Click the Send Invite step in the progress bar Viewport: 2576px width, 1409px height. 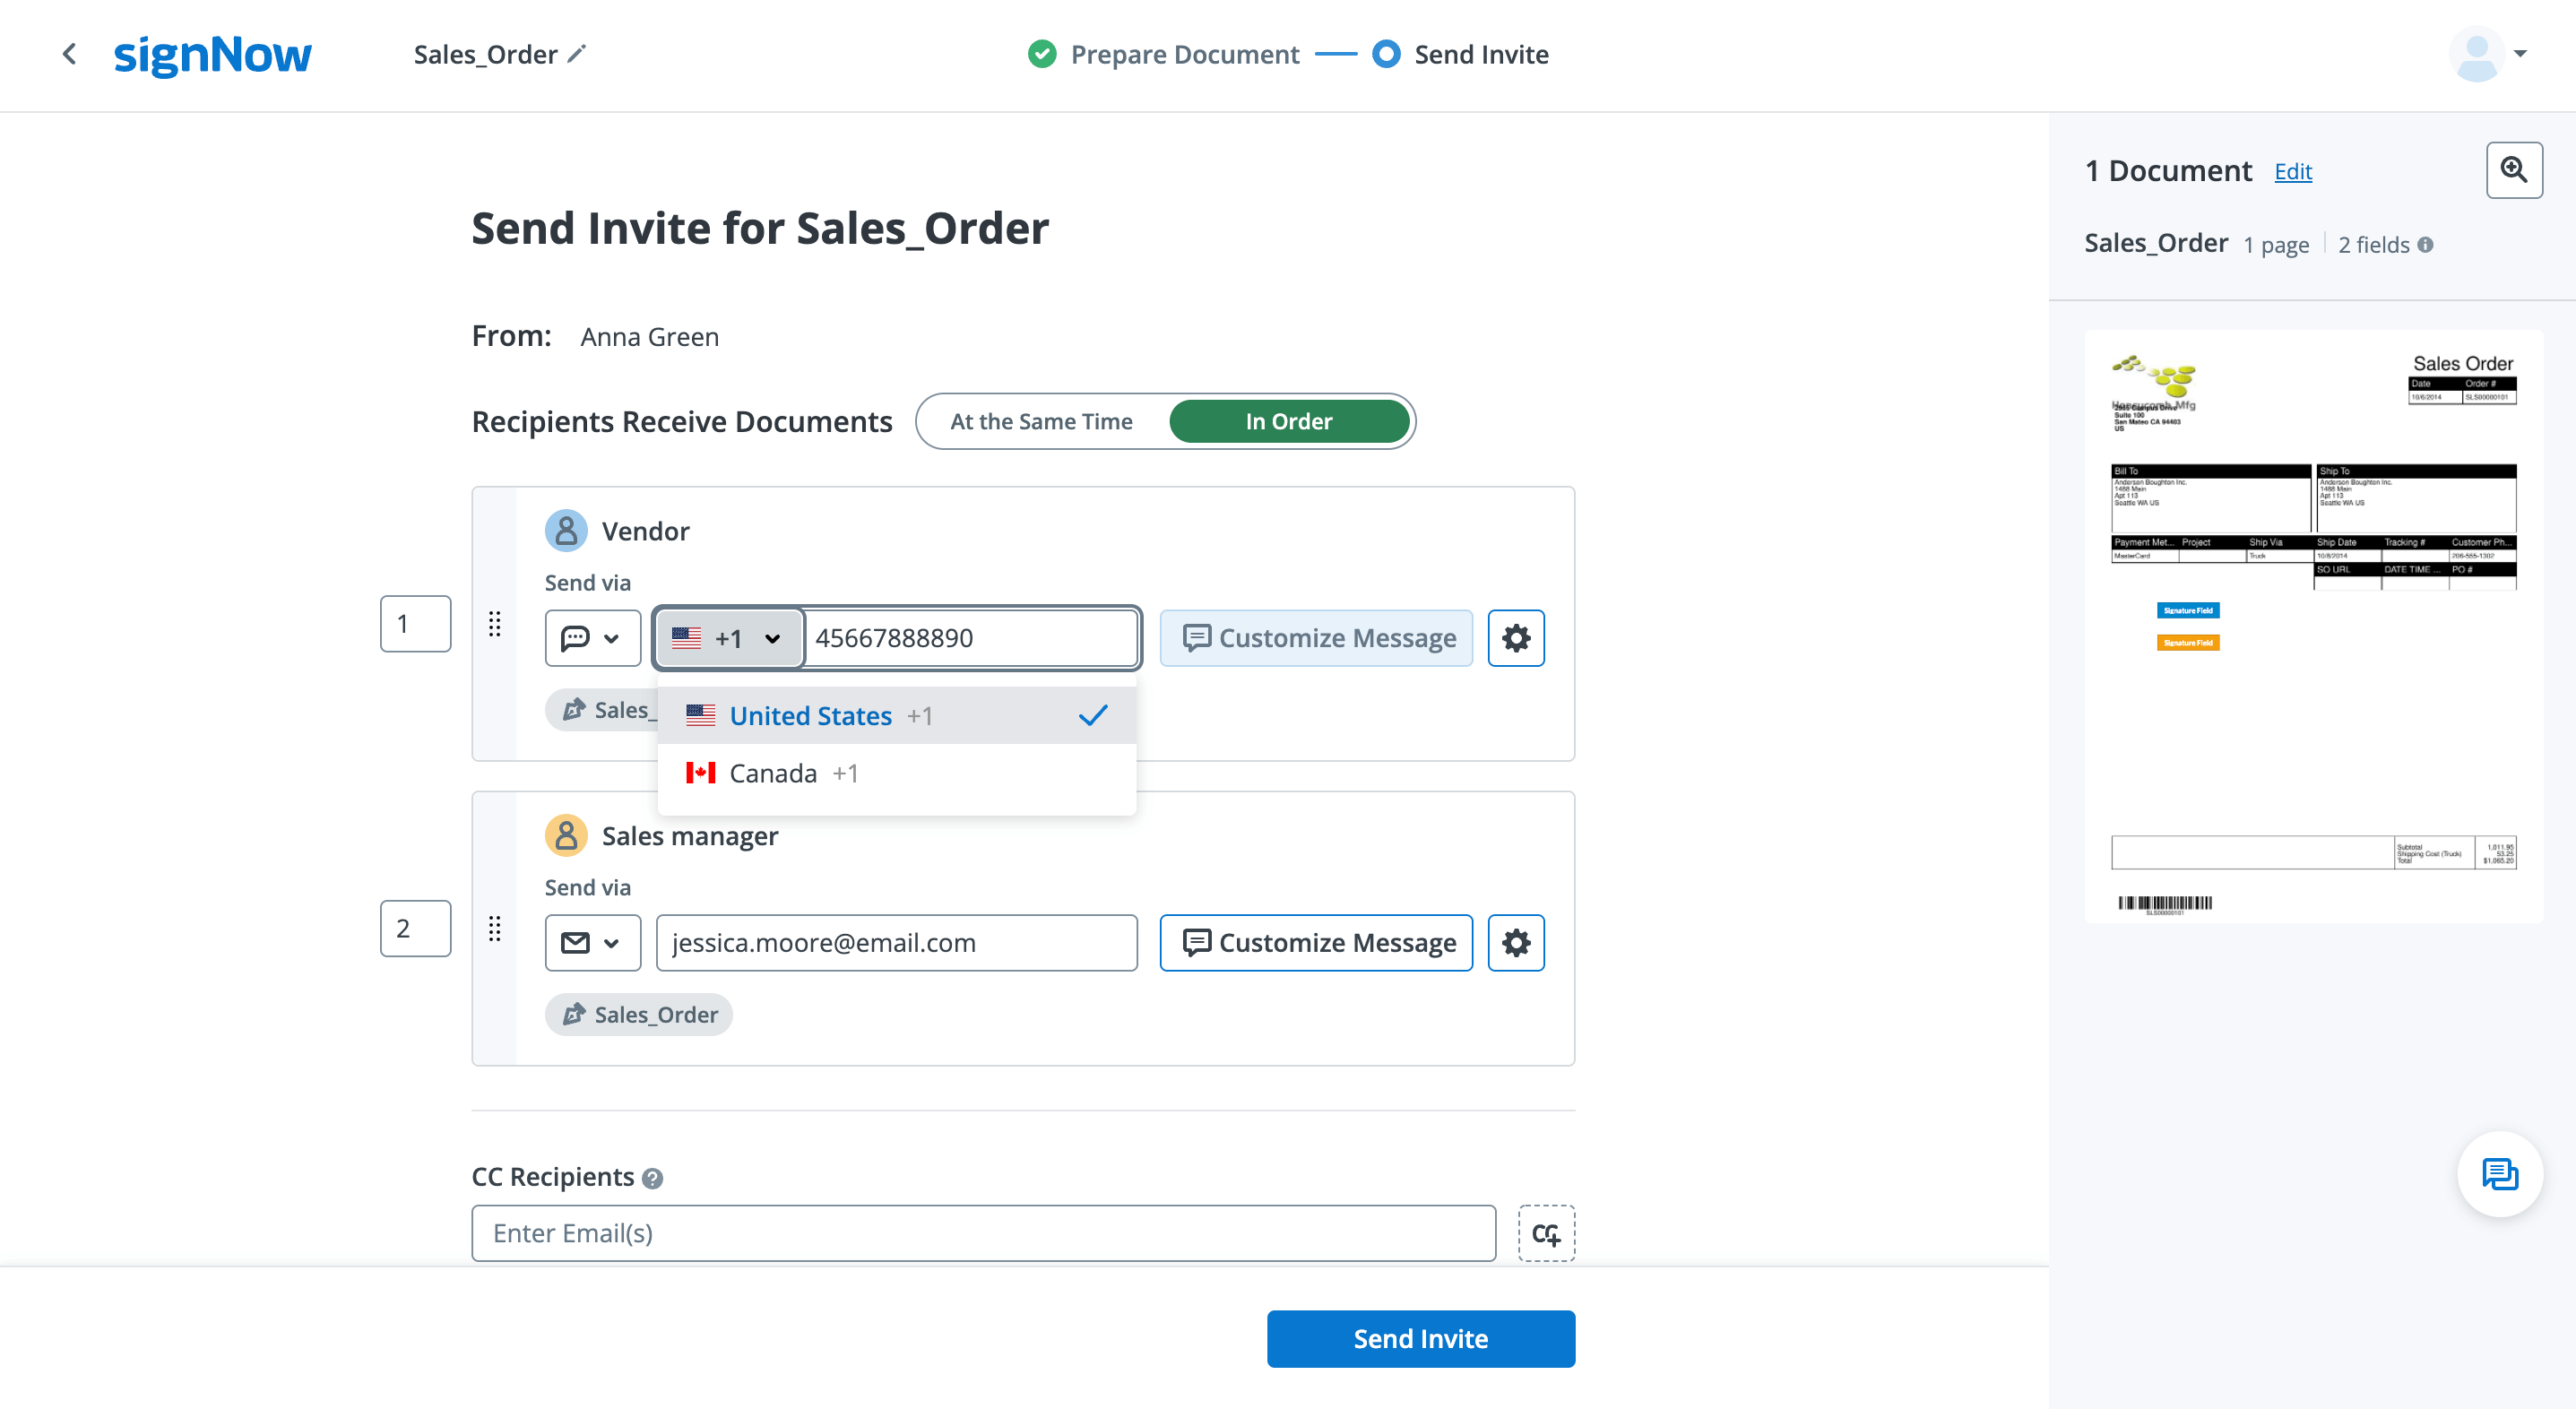point(1483,54)
